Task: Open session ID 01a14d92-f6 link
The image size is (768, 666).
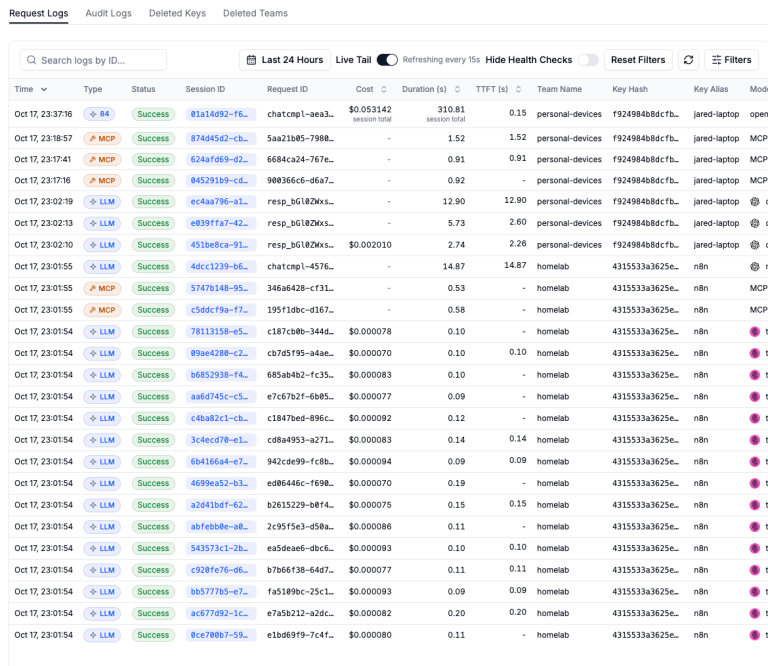Action: pos(220,114)
